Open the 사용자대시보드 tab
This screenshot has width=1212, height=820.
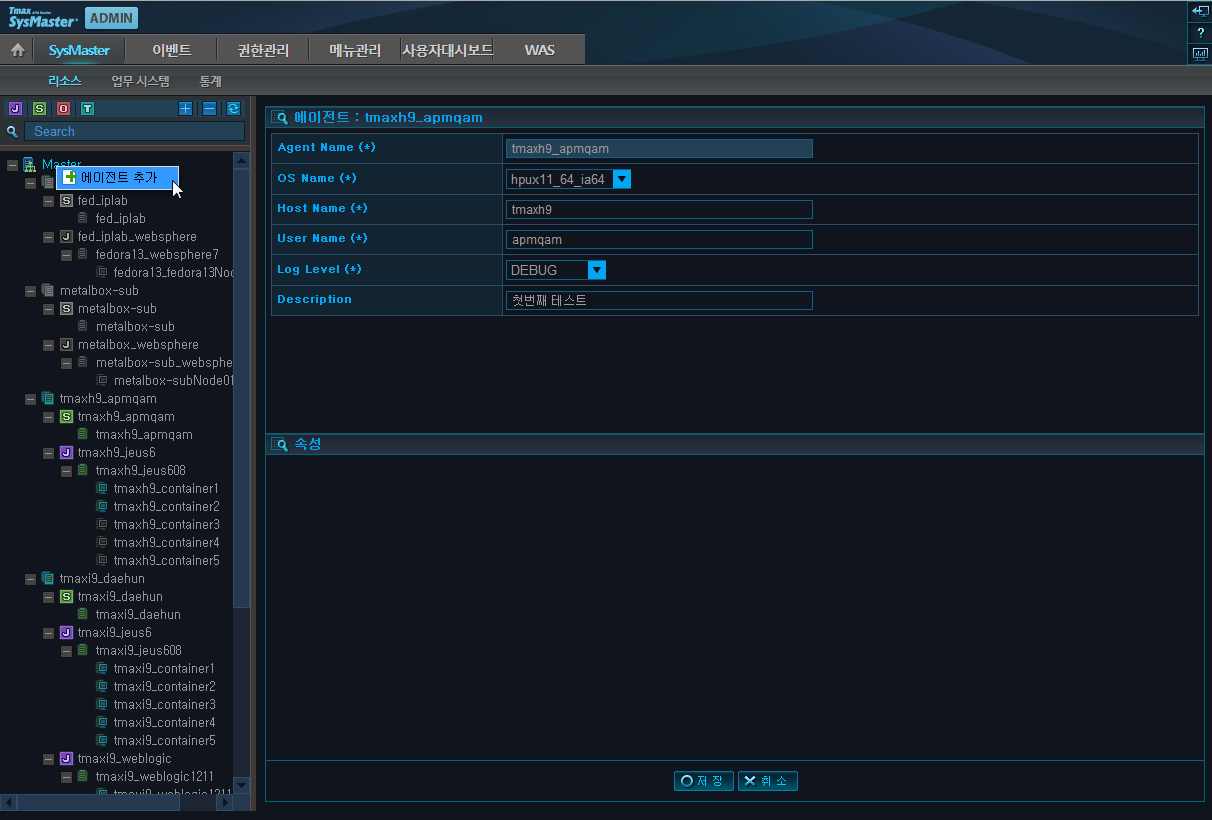447,50
